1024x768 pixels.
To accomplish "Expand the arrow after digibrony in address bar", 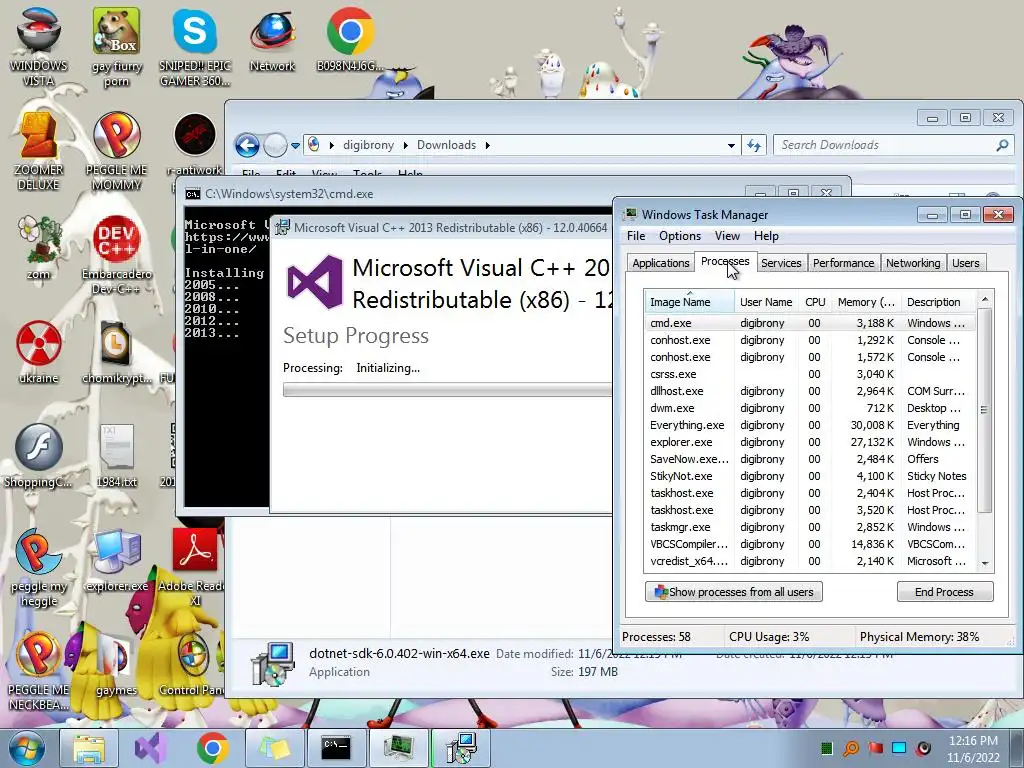I will (x=406, y=145).
